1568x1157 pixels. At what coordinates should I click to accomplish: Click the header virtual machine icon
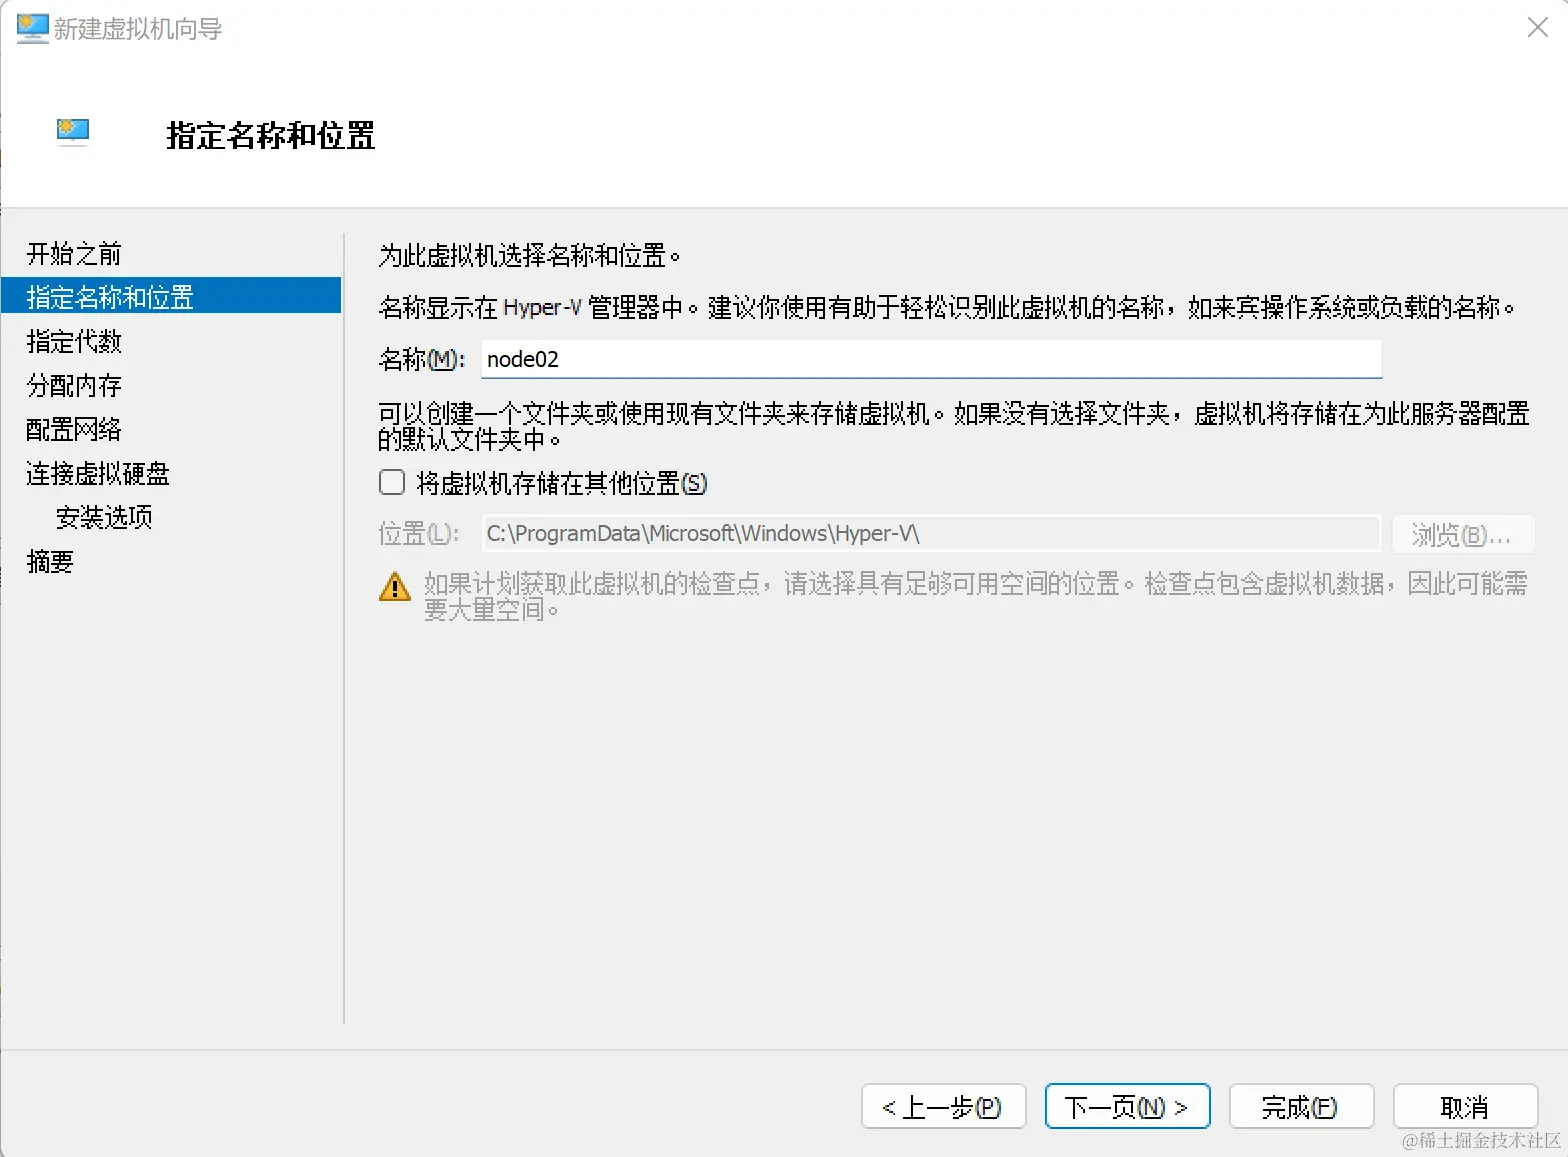click(73, 132)
